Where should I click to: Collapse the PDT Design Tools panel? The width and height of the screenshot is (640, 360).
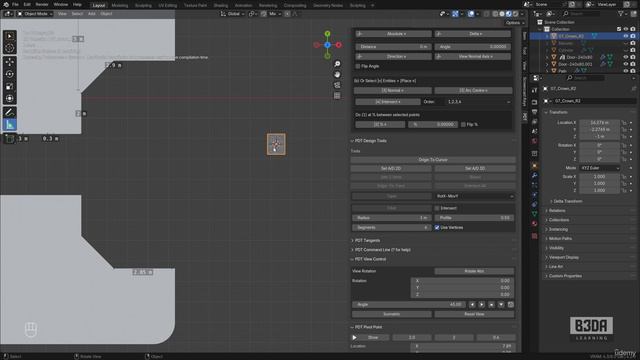click(370, 141)
